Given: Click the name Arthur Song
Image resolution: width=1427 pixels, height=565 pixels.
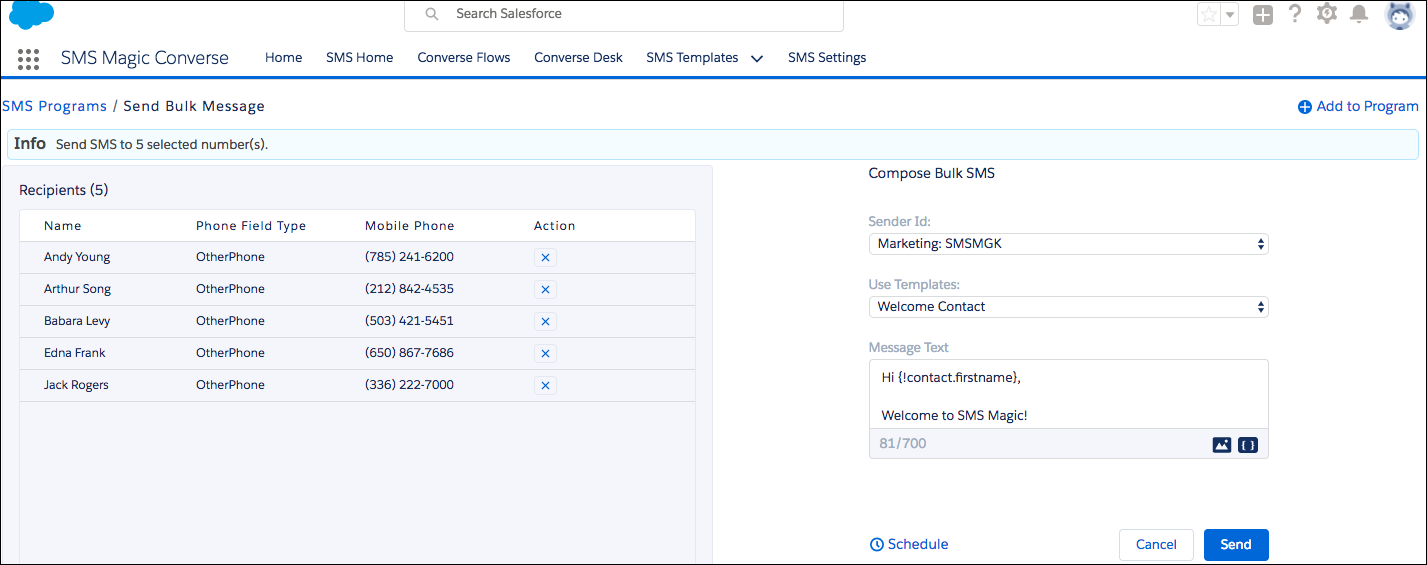Looking at the screenshot, I should pos(78,289).
